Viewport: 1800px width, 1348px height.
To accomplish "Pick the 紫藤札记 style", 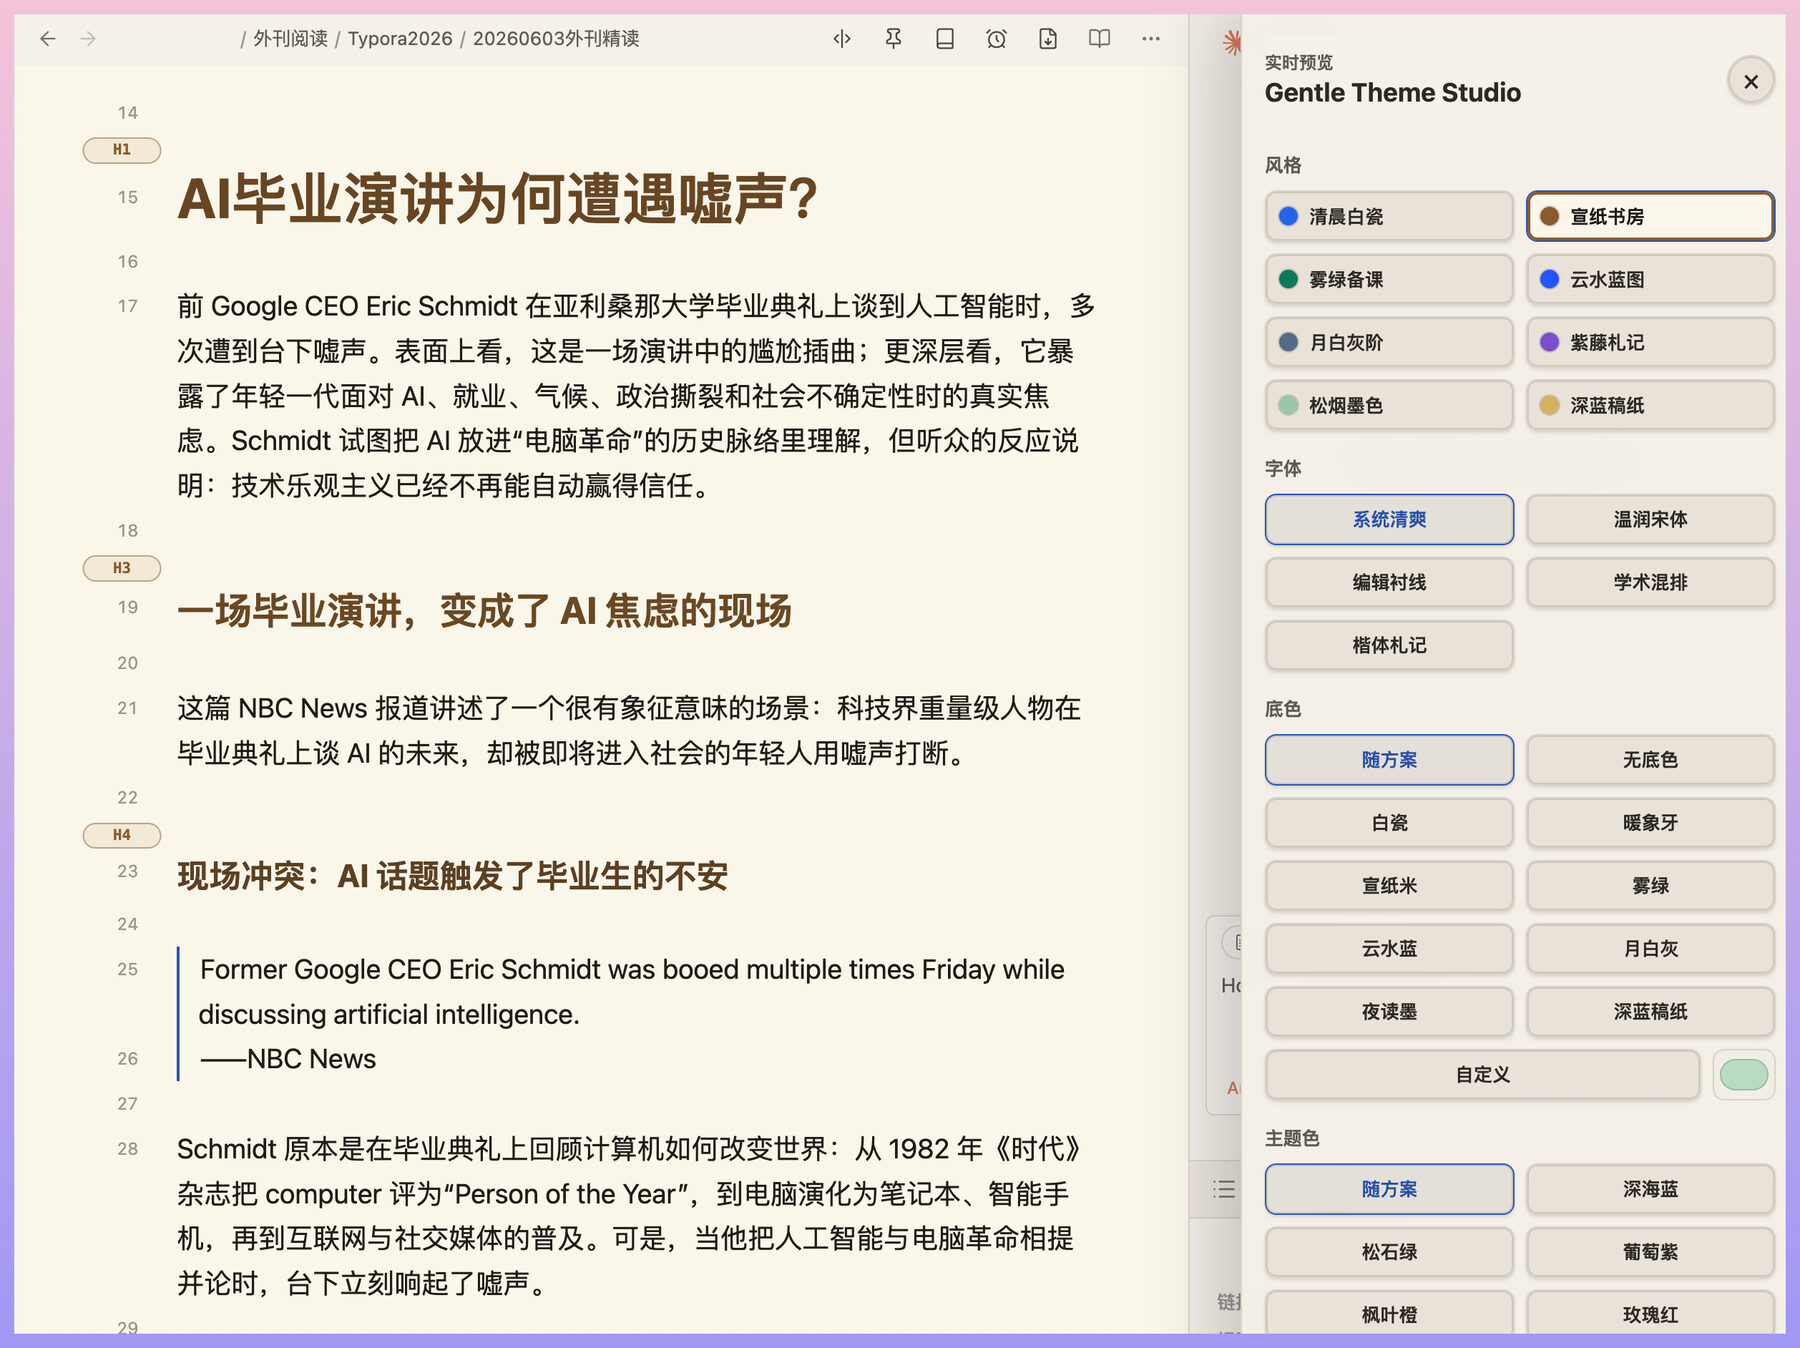I will 1650,342.
